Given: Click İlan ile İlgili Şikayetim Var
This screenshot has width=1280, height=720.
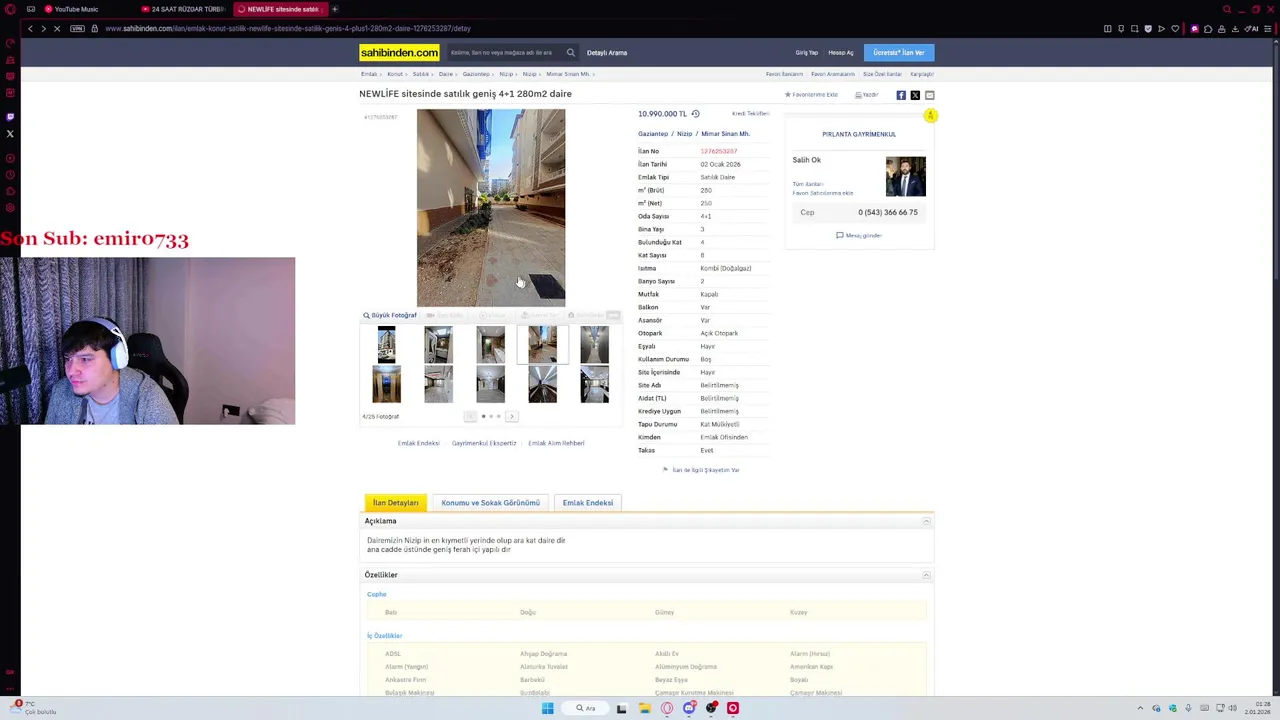Looking at the screenshot, I should [x=706, y=470].
